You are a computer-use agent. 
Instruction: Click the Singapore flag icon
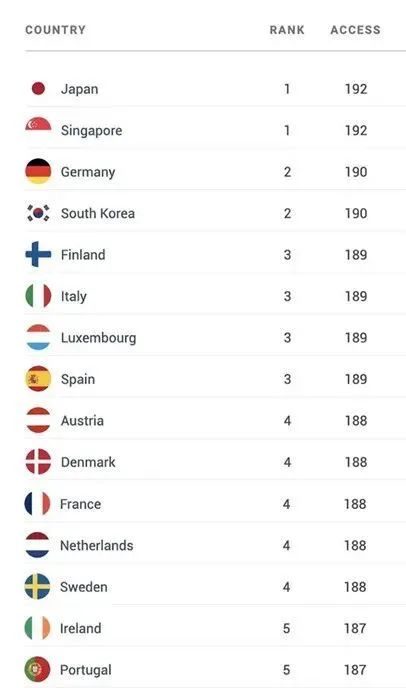[x=38, y=125]
